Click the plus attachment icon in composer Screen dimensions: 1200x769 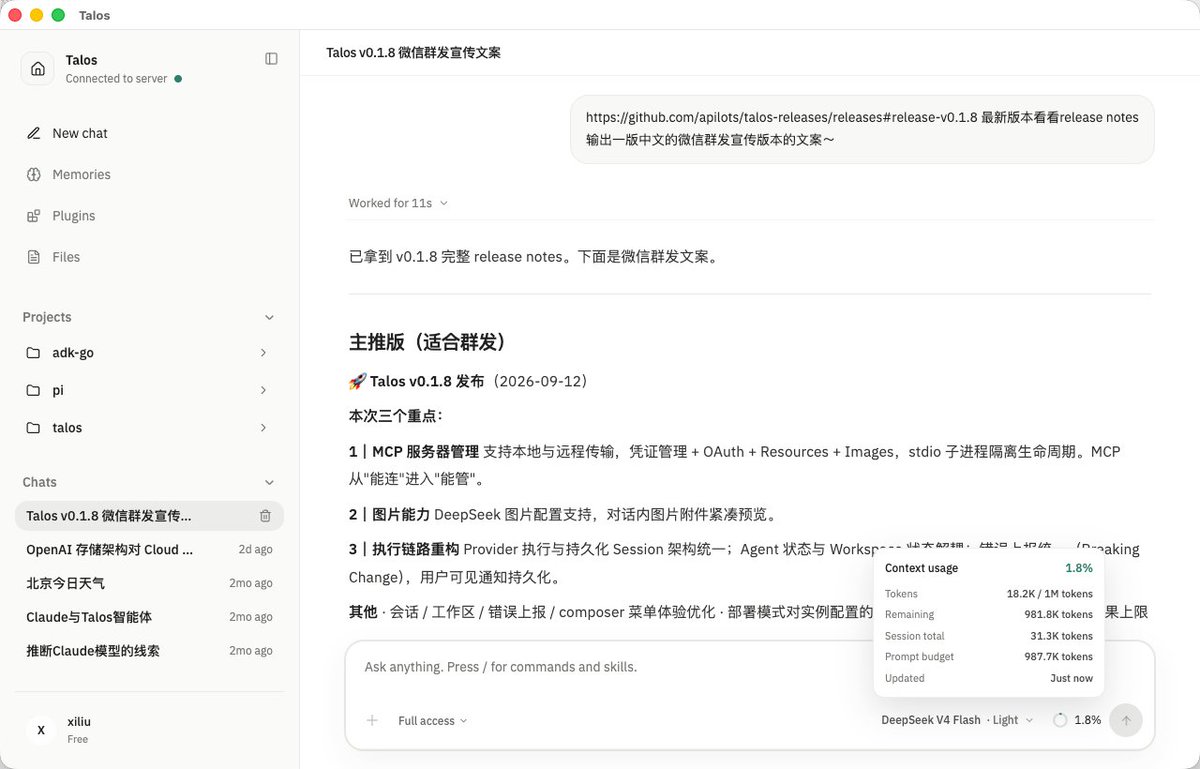point(372,720)
